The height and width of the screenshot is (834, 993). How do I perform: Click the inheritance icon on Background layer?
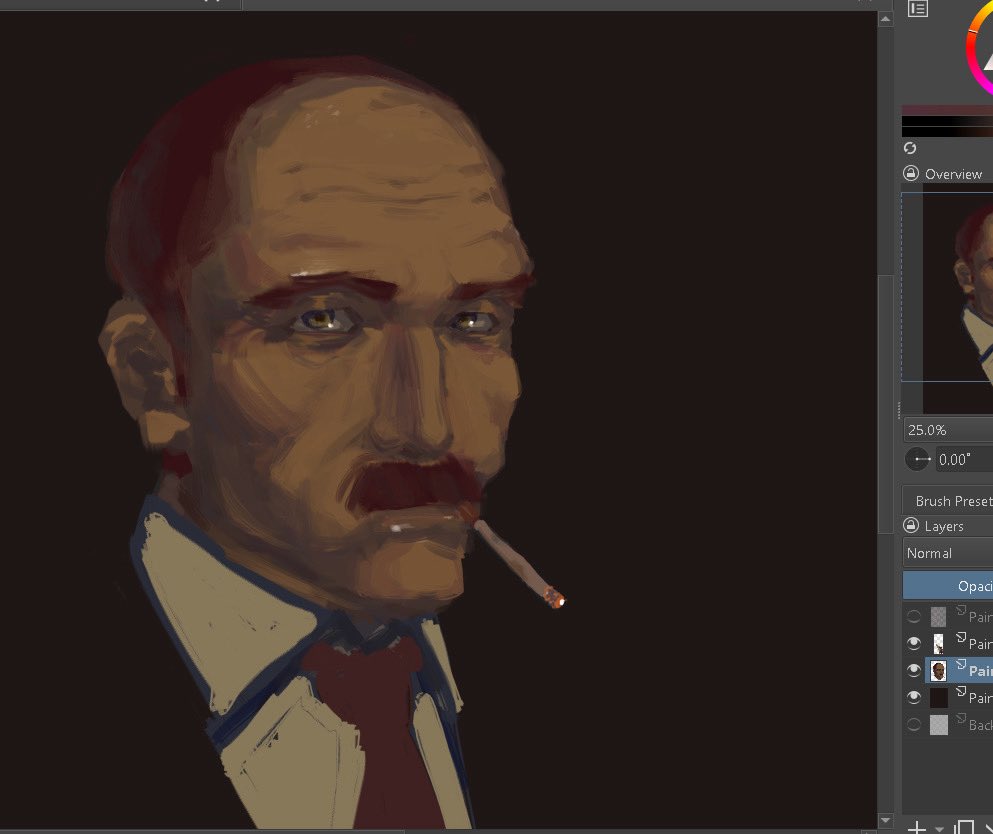tap(961, 719)
